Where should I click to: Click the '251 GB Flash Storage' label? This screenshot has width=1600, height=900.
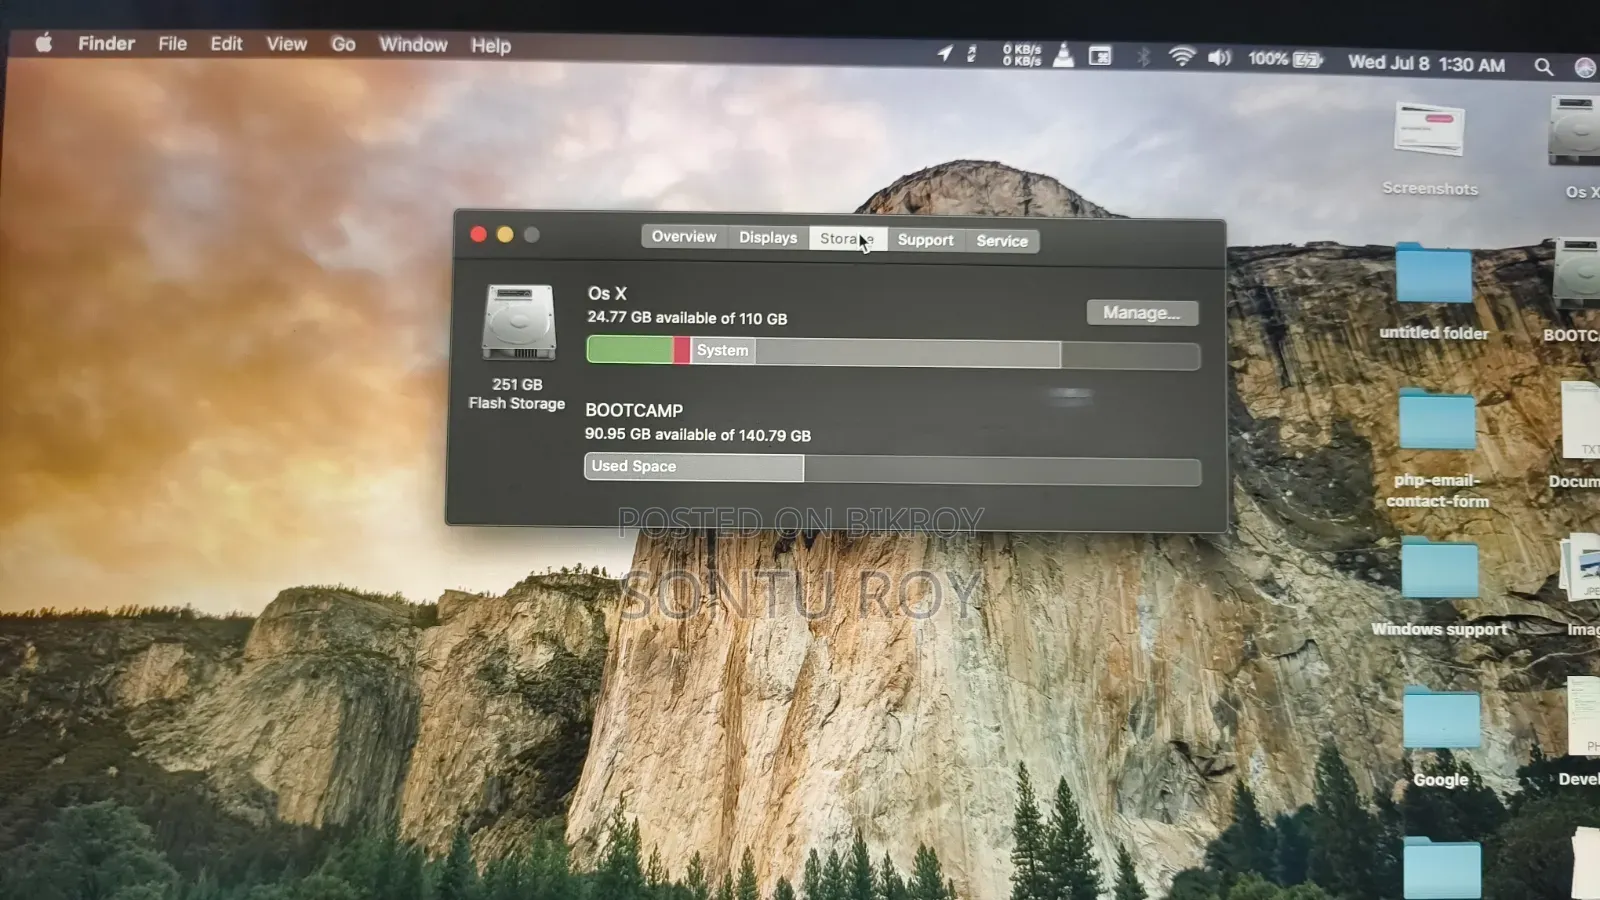pyautogui.click(x=517, y=394)
